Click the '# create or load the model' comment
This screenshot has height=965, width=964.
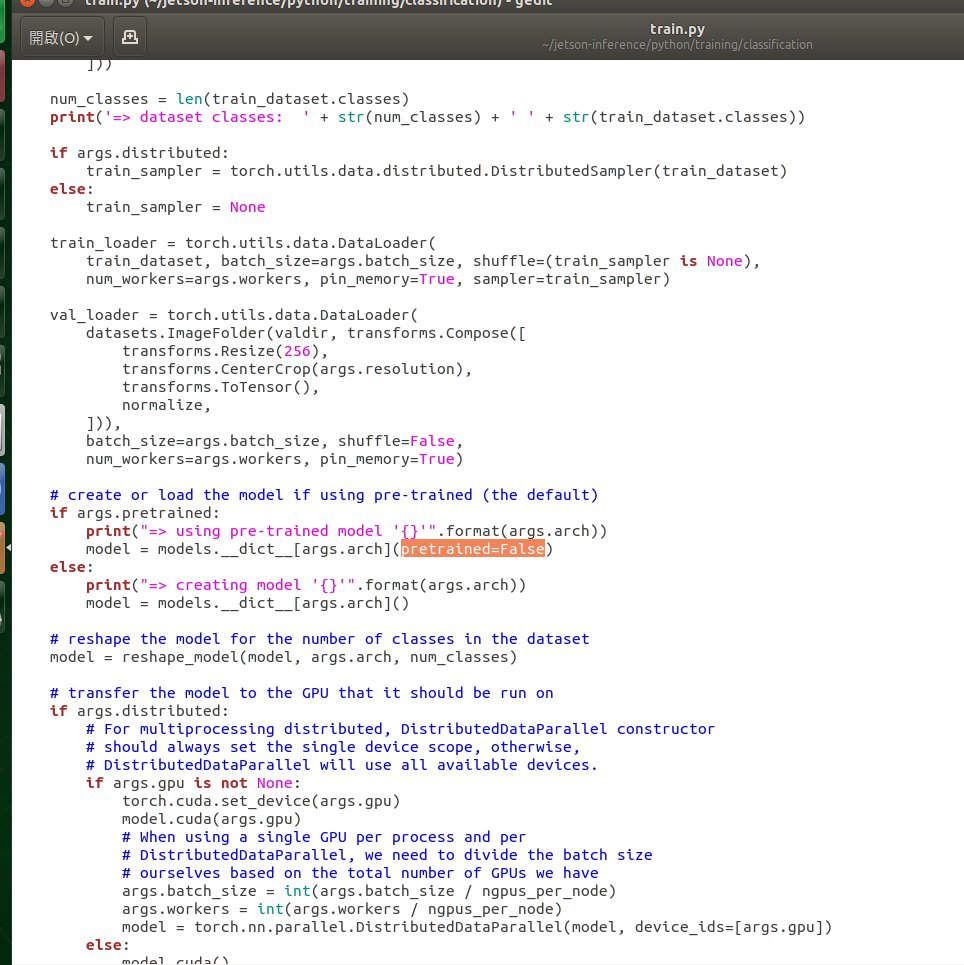click(323, 495)
